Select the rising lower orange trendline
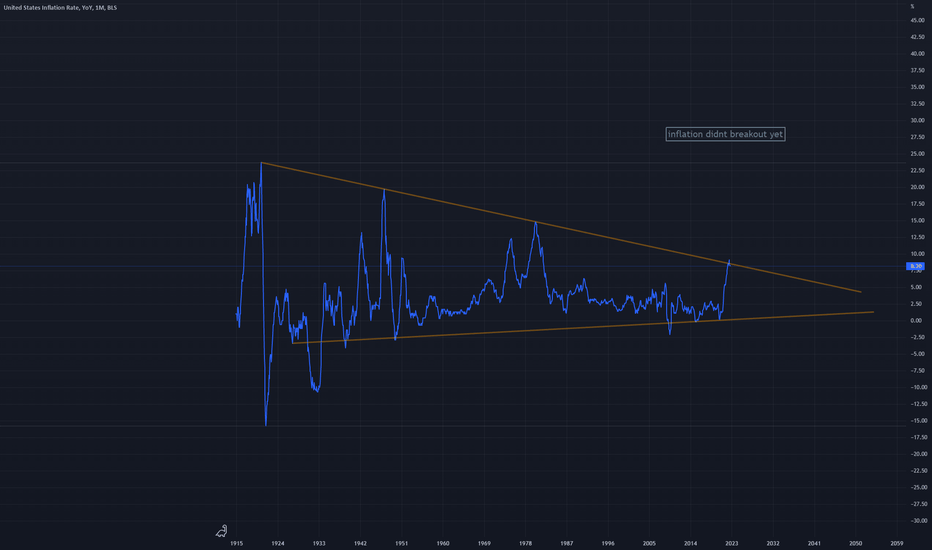Screen dimensions: 932x550 coord(582,328)
